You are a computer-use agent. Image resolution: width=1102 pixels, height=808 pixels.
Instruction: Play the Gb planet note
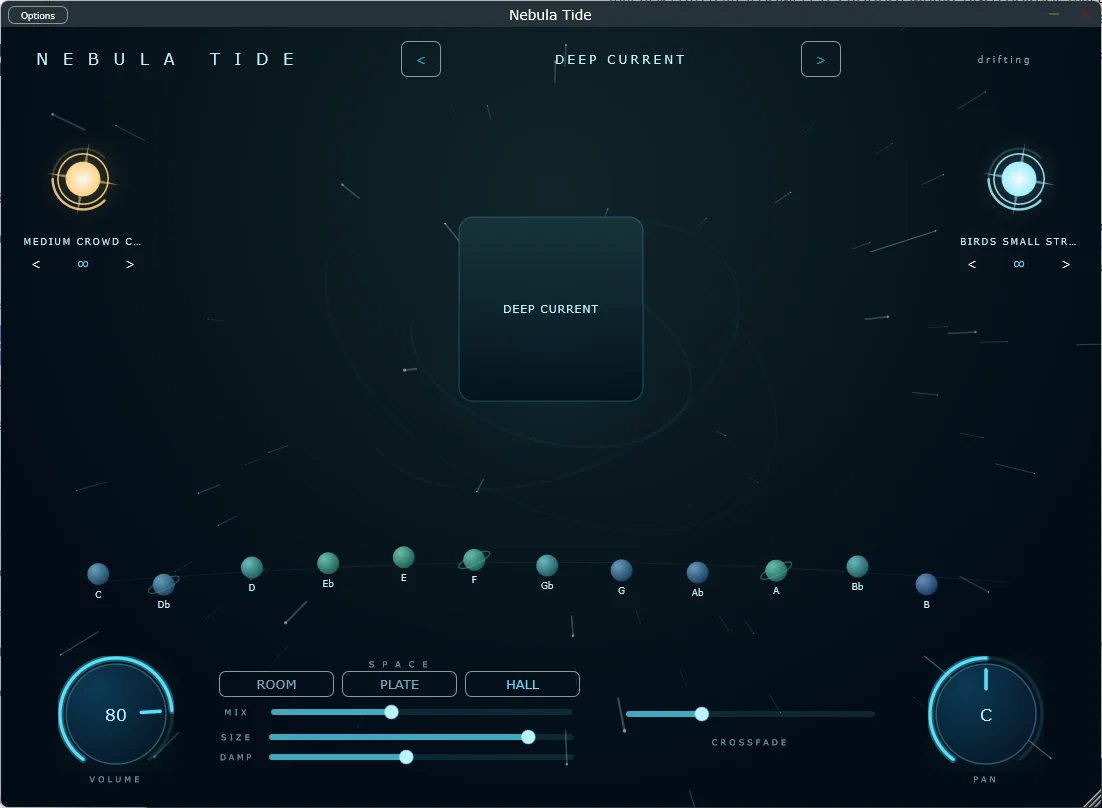(x=547, y=566)
